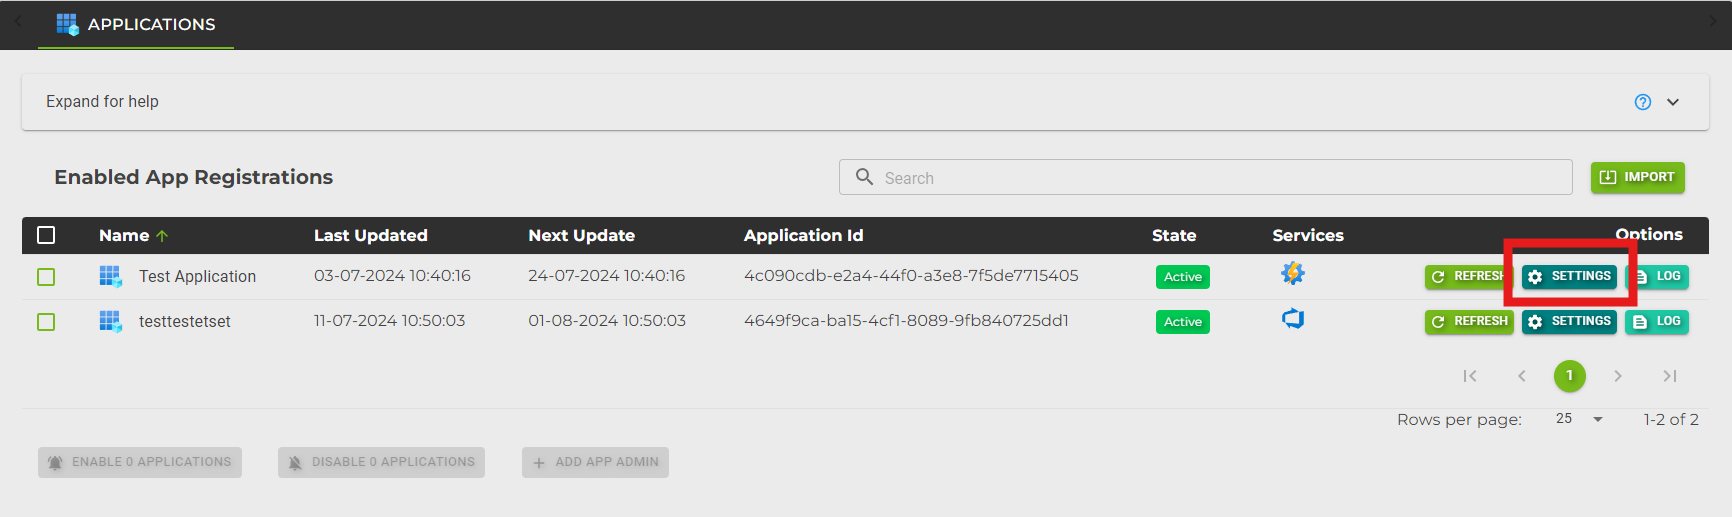Sort by the Last Updated column
This screenshot has width=1732, height=517.
370,235
